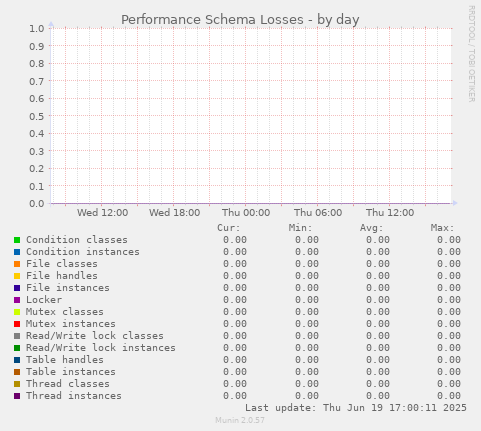Click the Cur value for File handles
The height and width of the screenshot is (431, 481).
click(235, 276)
